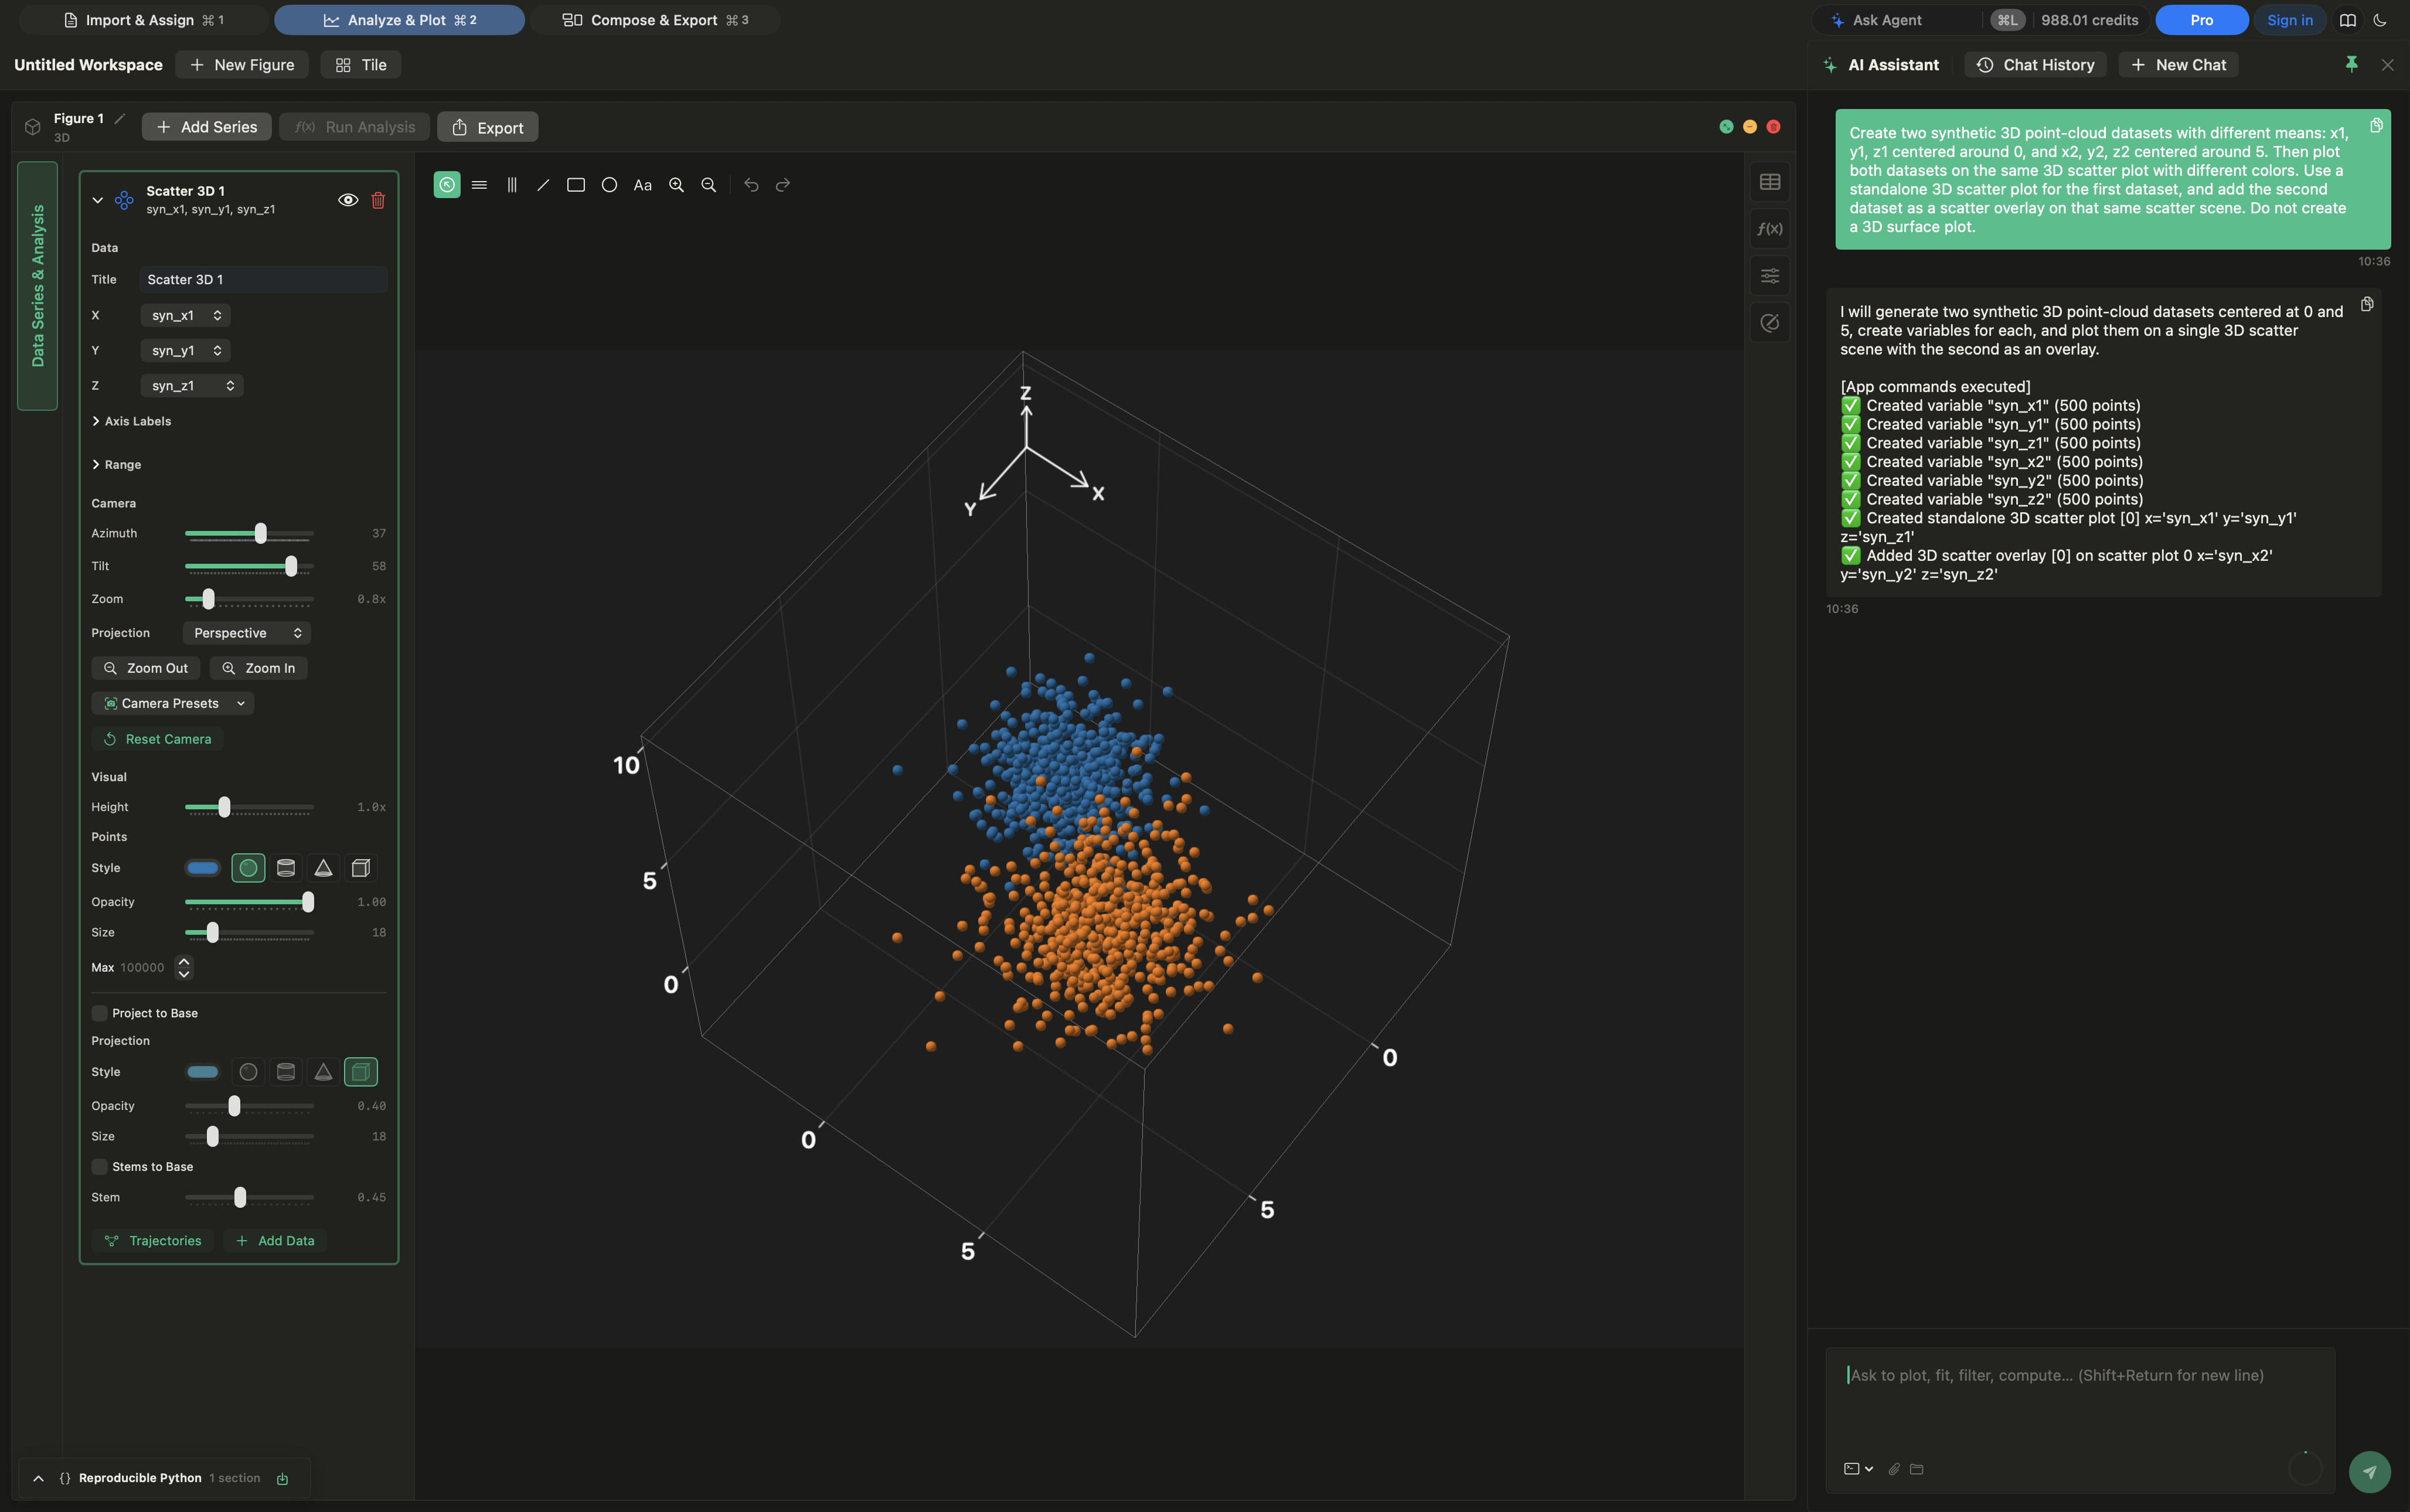2410x1512 pixels.
Task: Expand the Reproducible Python section
Action: click(x=38, y=1478)
